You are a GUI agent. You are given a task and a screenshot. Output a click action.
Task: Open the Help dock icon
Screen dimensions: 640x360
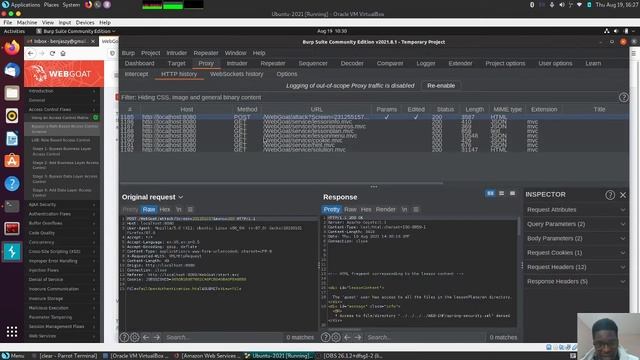coord(12,184)
